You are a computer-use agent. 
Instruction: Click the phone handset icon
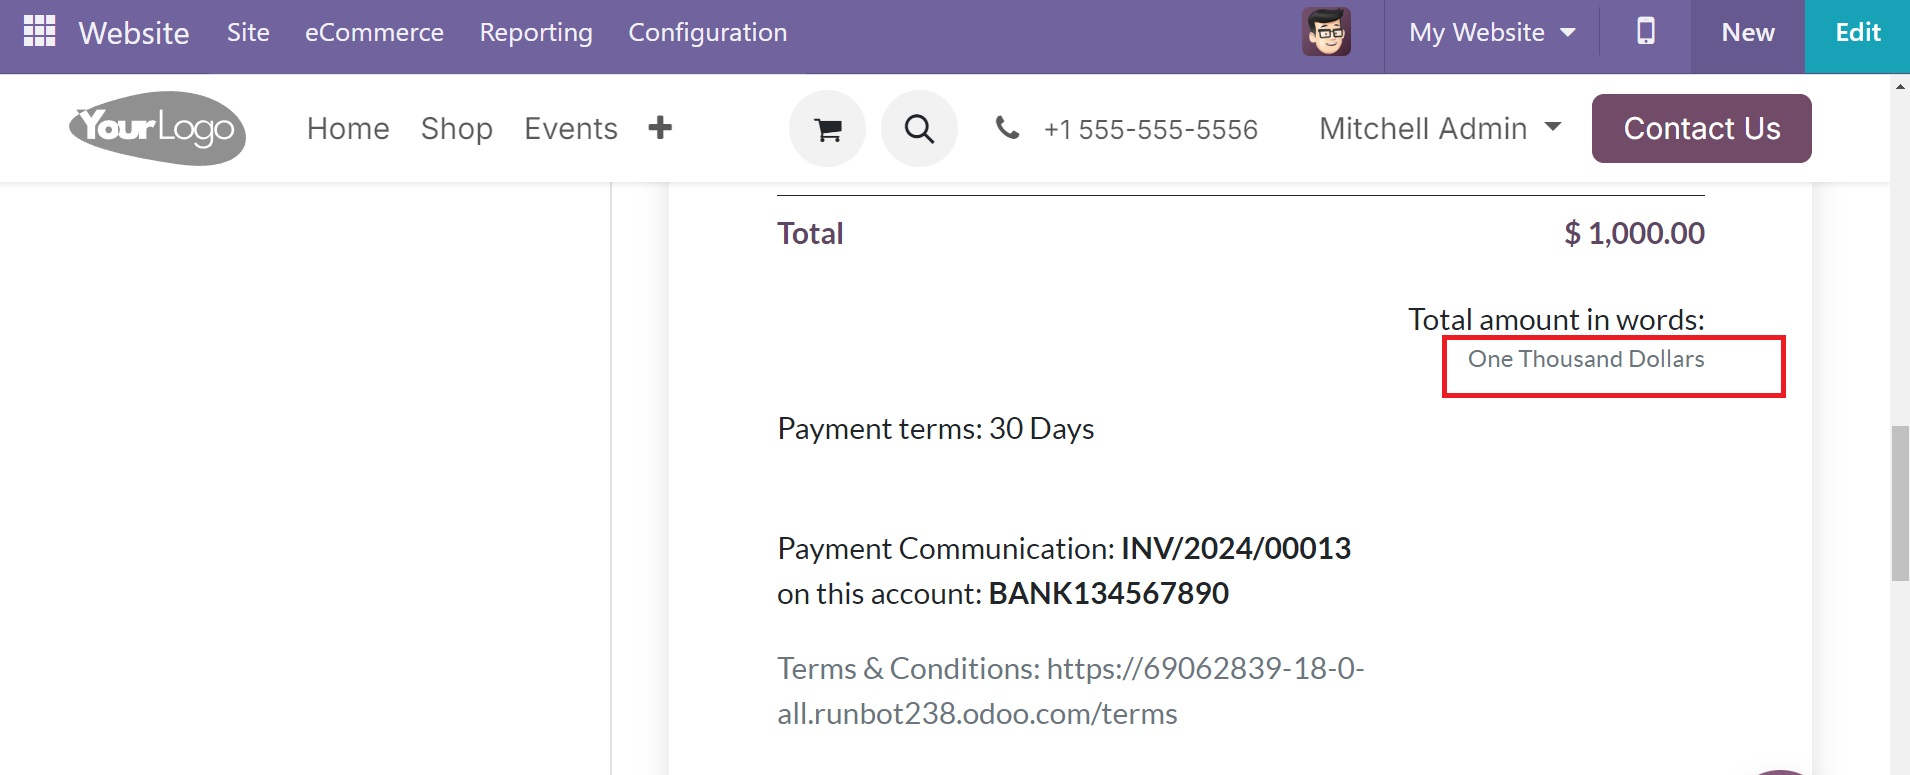point(1007,127)
